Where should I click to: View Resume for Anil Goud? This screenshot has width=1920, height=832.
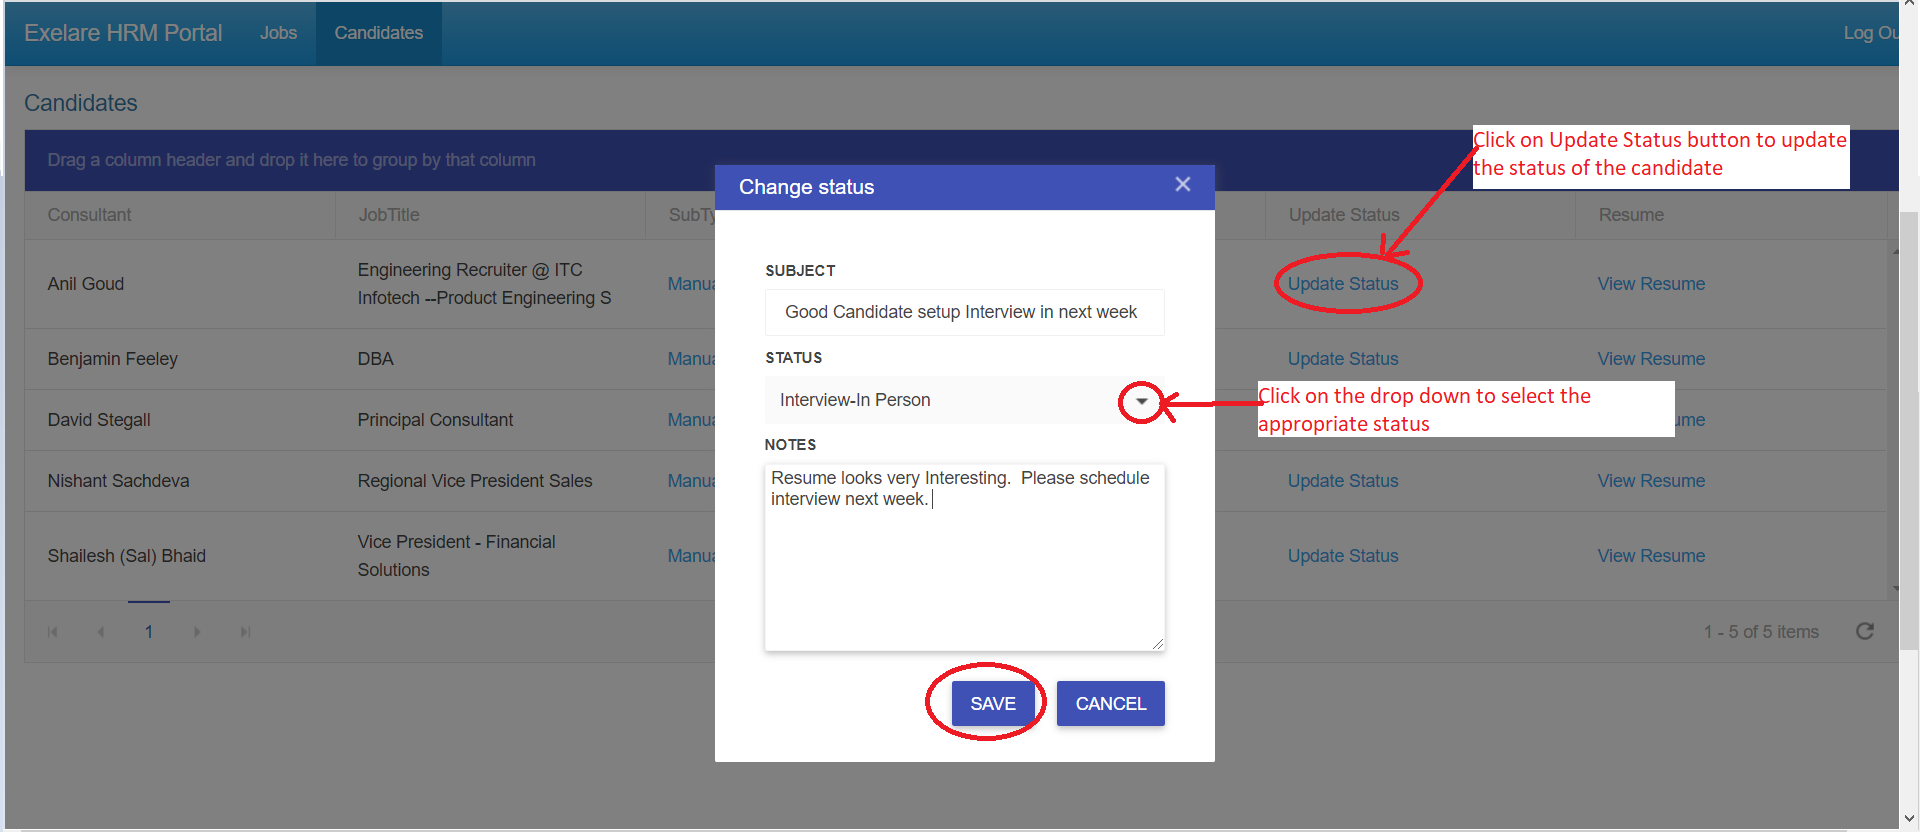click(1651, 284)
